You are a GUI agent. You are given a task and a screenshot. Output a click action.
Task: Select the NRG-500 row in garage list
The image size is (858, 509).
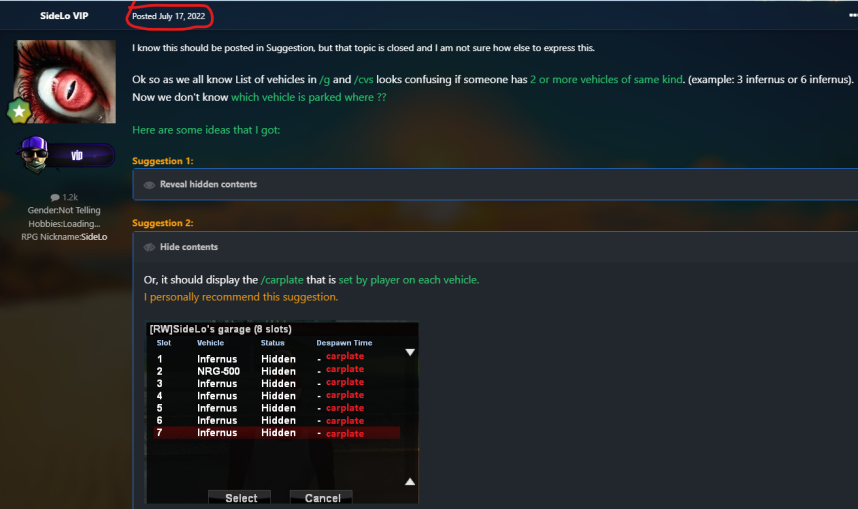(x=276, y=371)
